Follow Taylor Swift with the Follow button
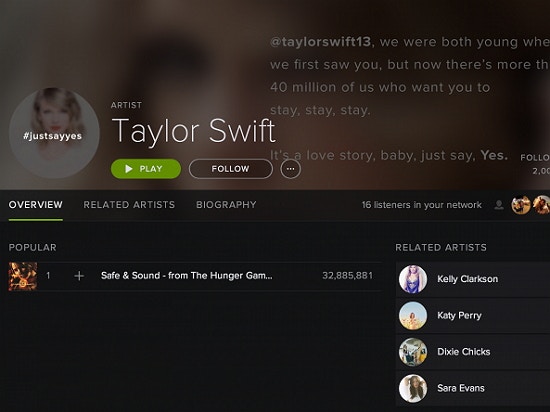 tap(230, 169)
